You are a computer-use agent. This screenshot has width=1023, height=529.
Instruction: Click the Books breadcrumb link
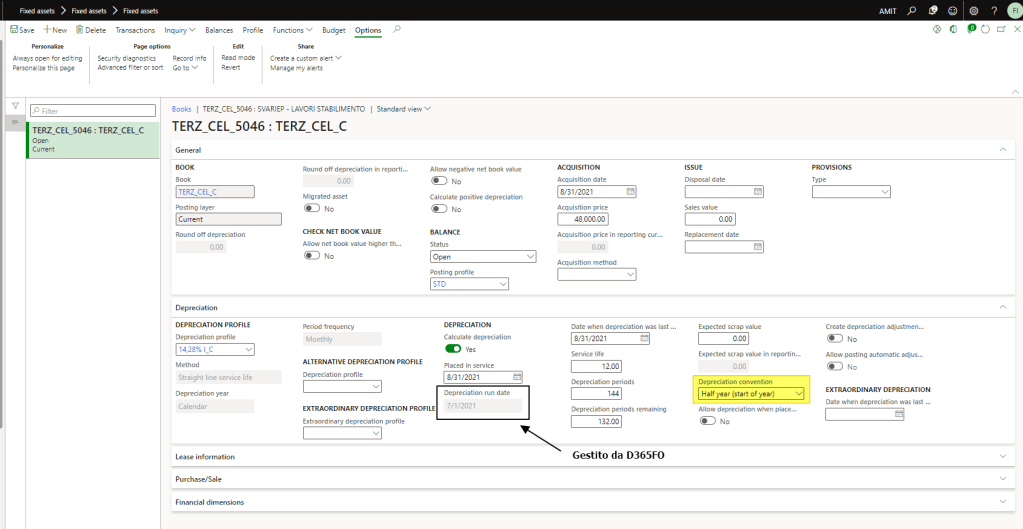181,108
